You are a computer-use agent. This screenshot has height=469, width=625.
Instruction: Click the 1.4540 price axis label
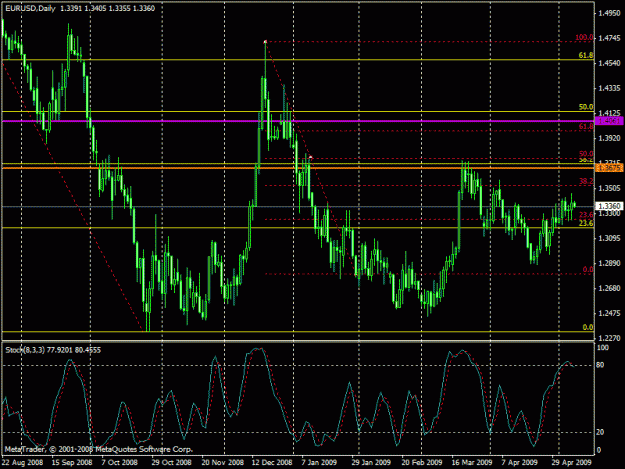[609, 63]
